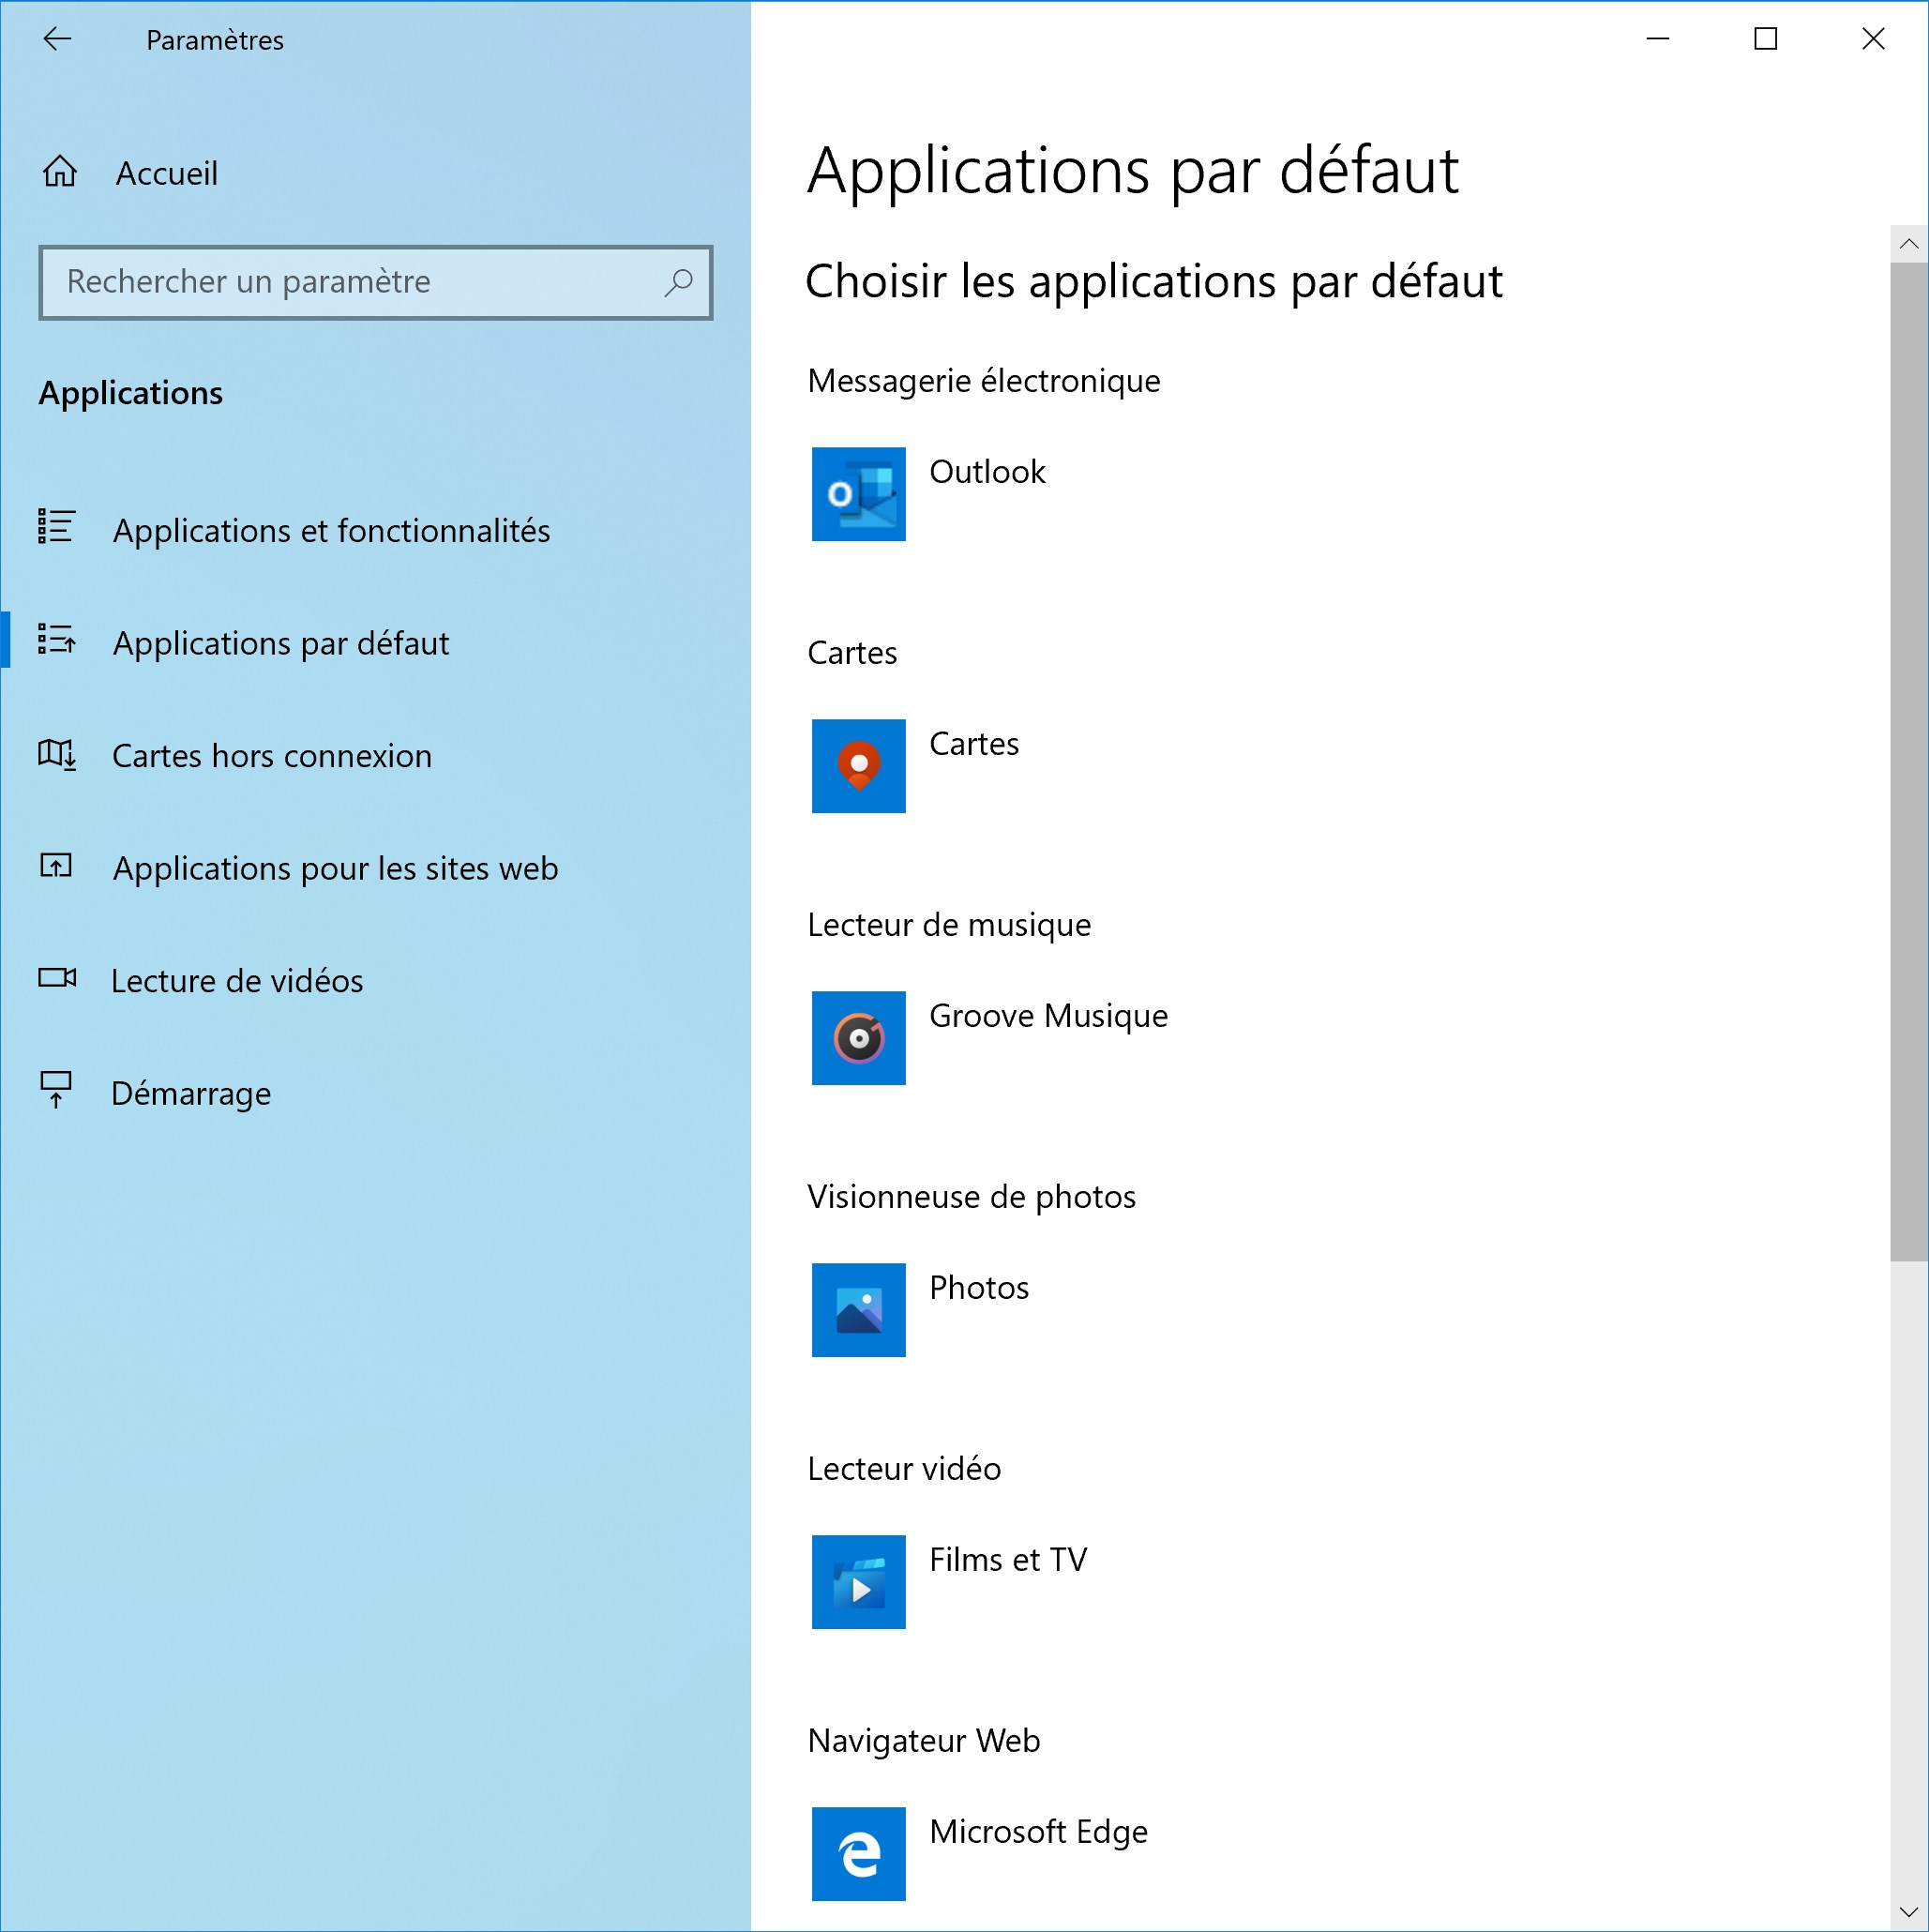Click the Photos app icon
This screenshot has height=1932, width=1929.
pos(858,1310)
